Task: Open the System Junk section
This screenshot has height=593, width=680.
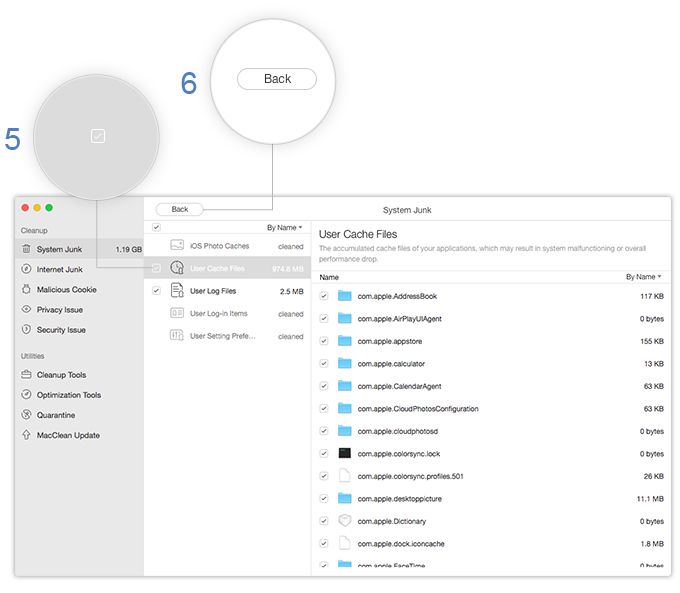Action: point(79,249)
